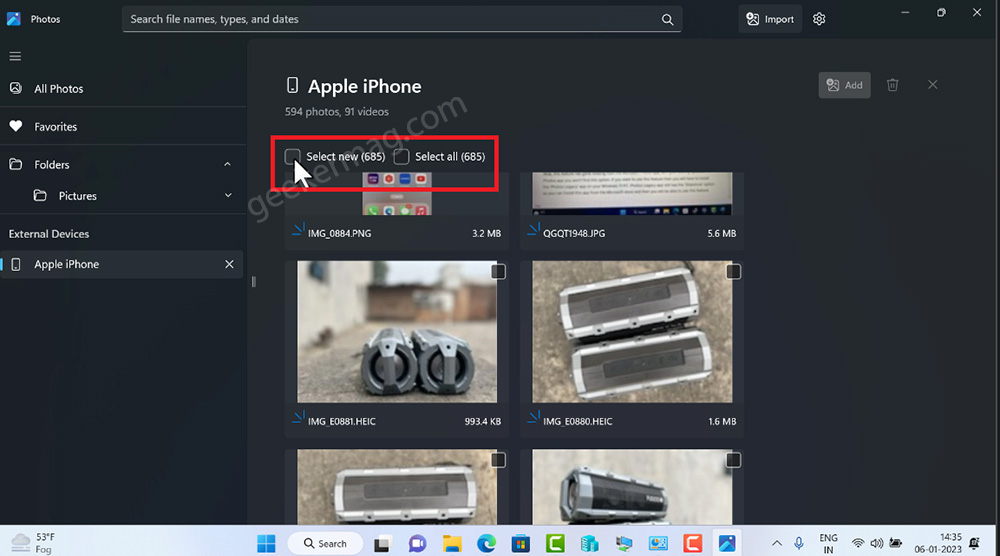Open QGQT1948.JPG thumbnail
Screen dimensions: 1000x556
point(632,194)
